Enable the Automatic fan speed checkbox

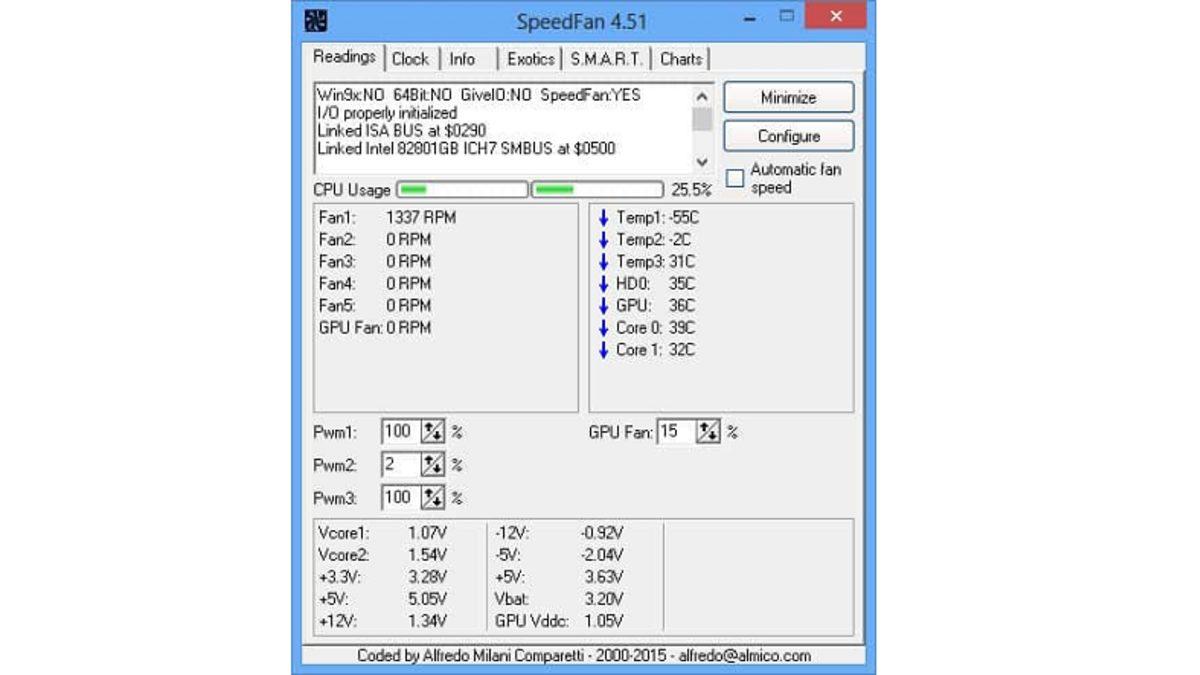coord(735,179)
